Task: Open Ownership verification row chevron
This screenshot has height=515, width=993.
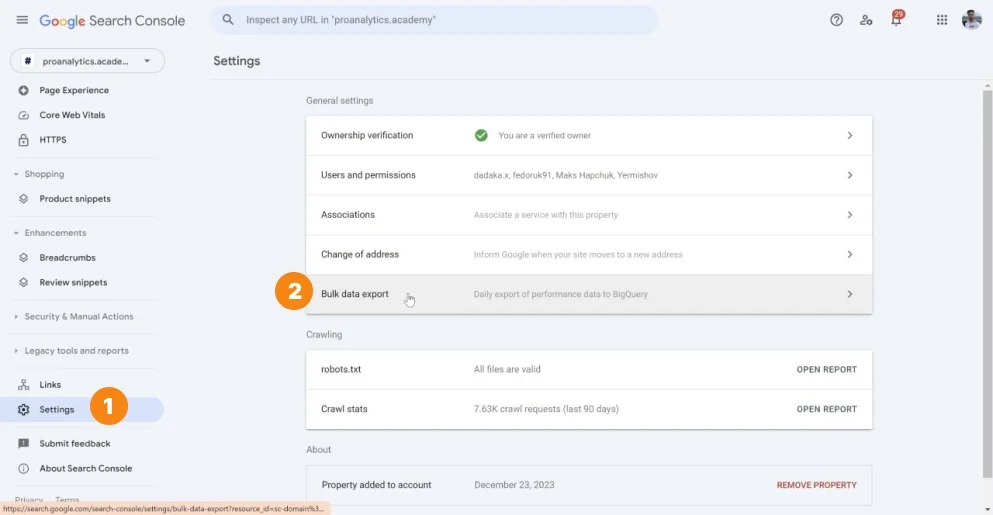Action: coord(850,135)
